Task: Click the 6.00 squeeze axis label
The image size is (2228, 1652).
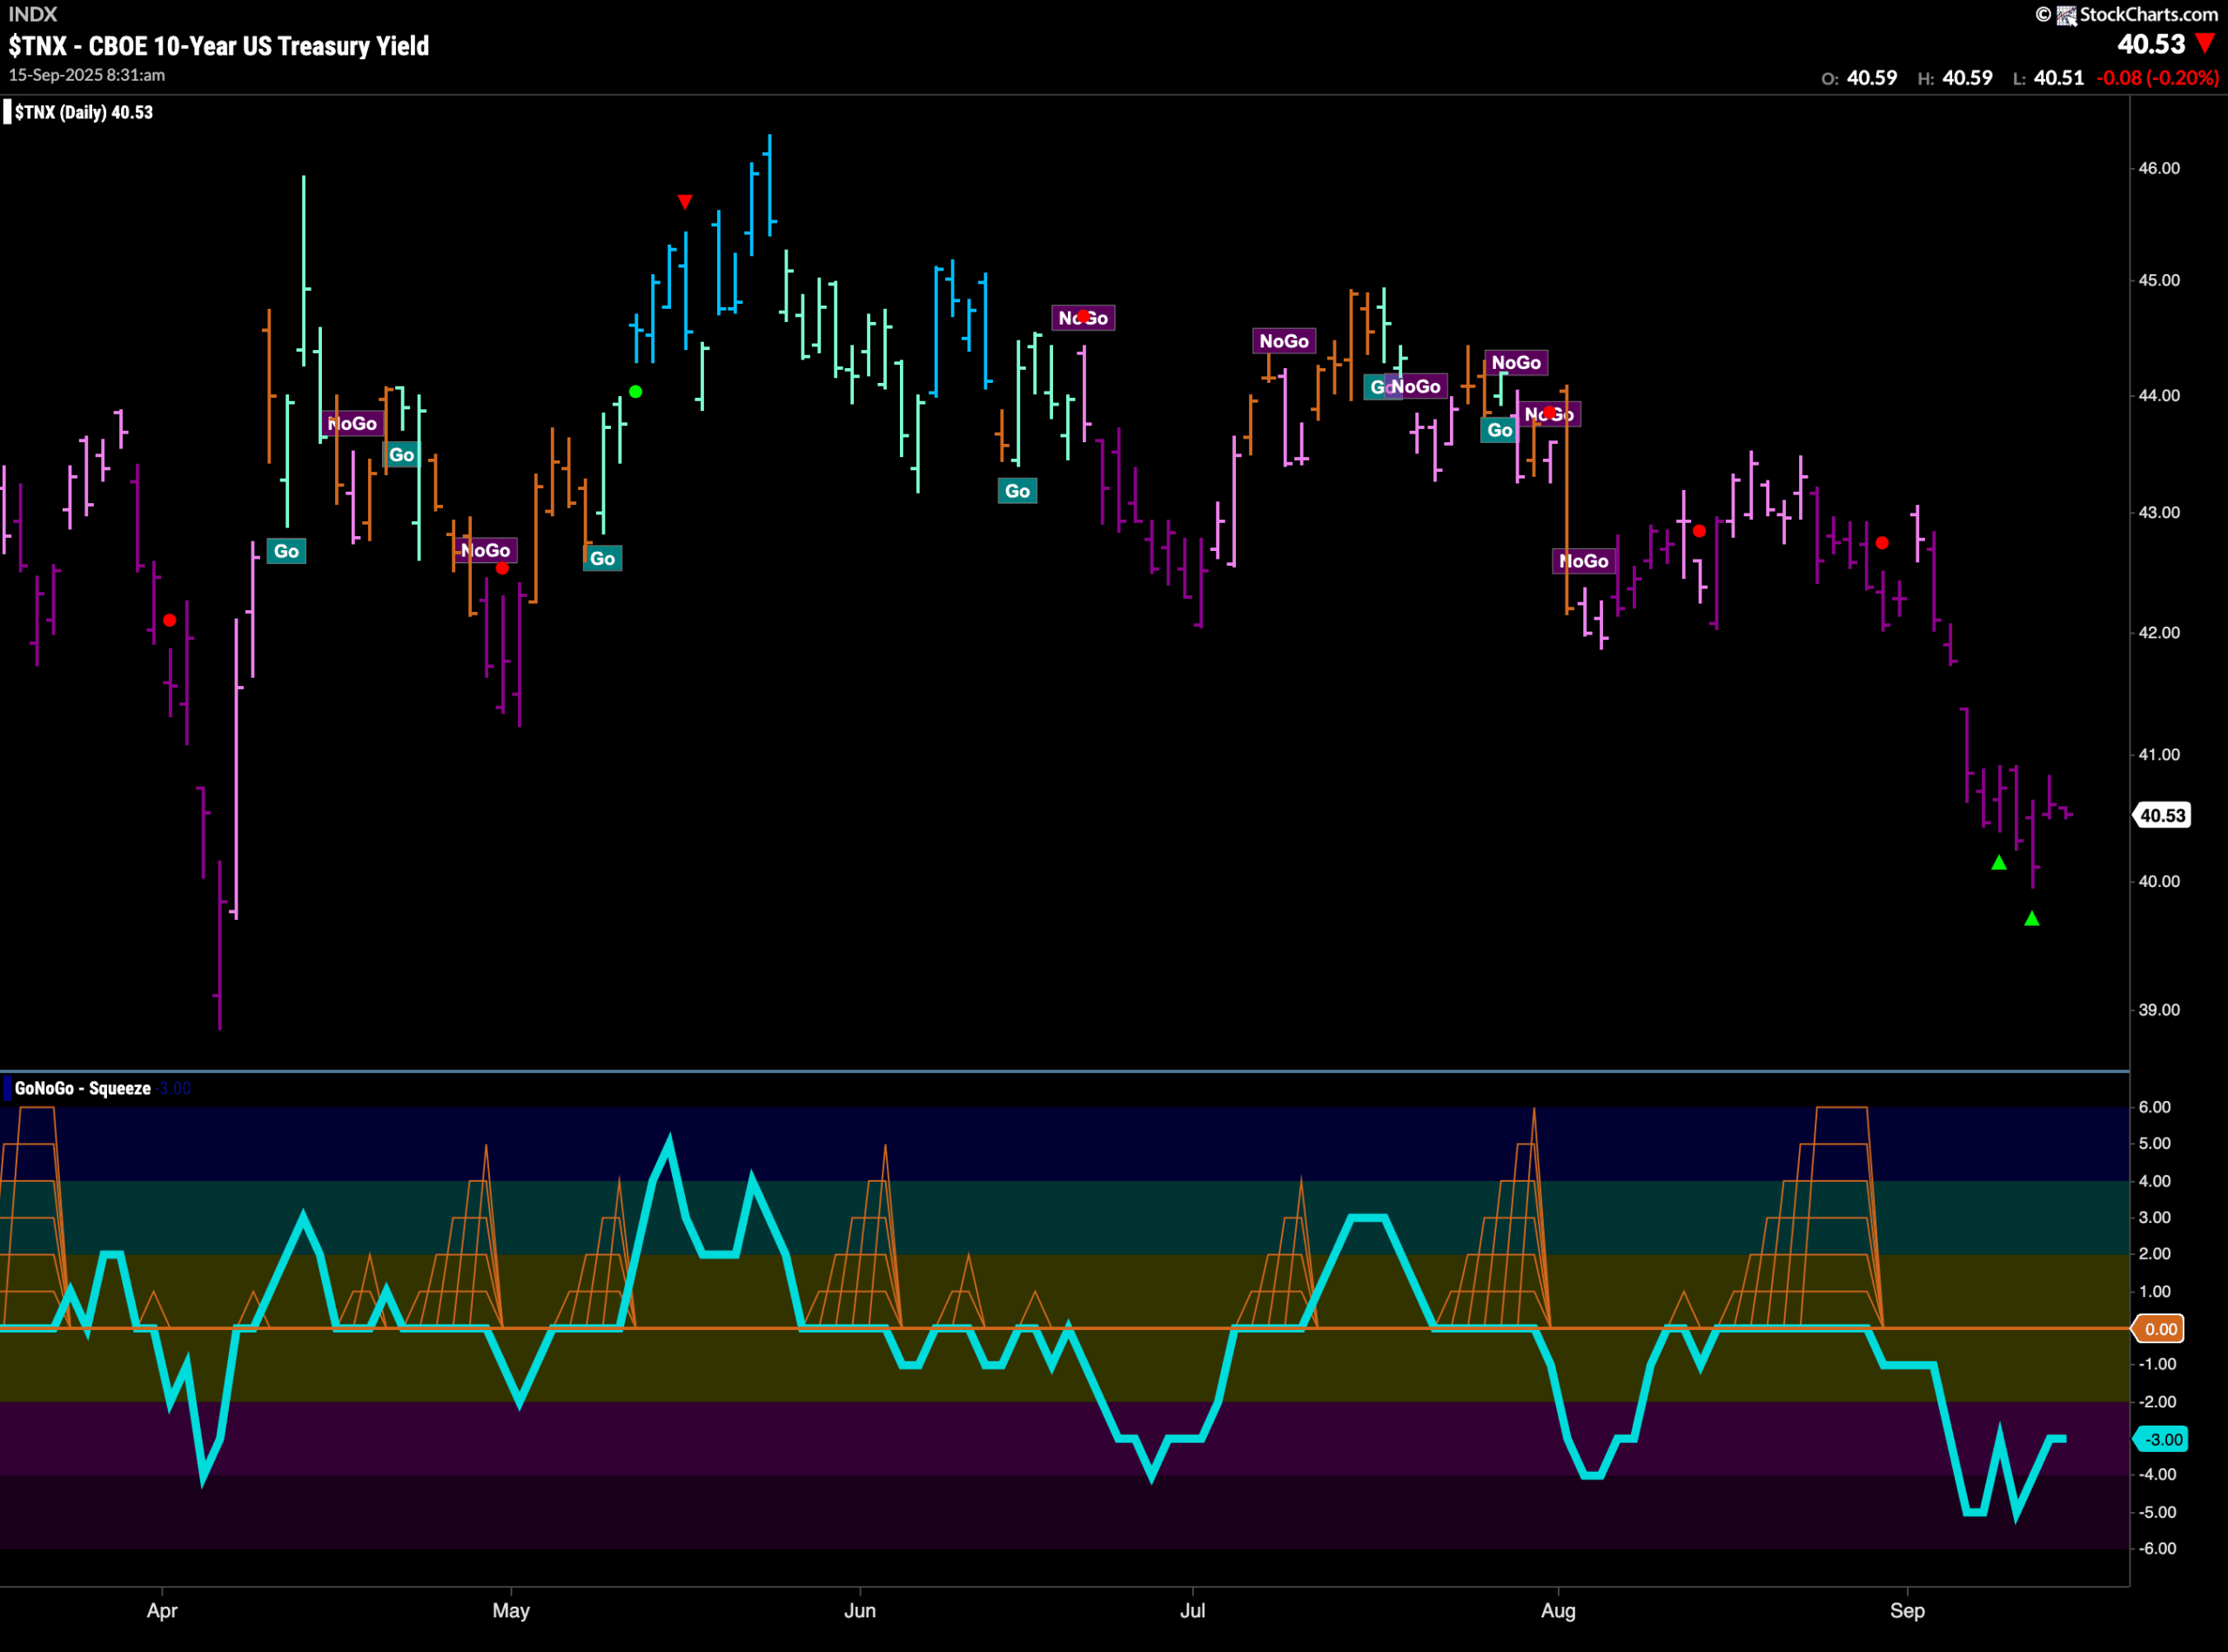Action: tap(2155, 1107)
